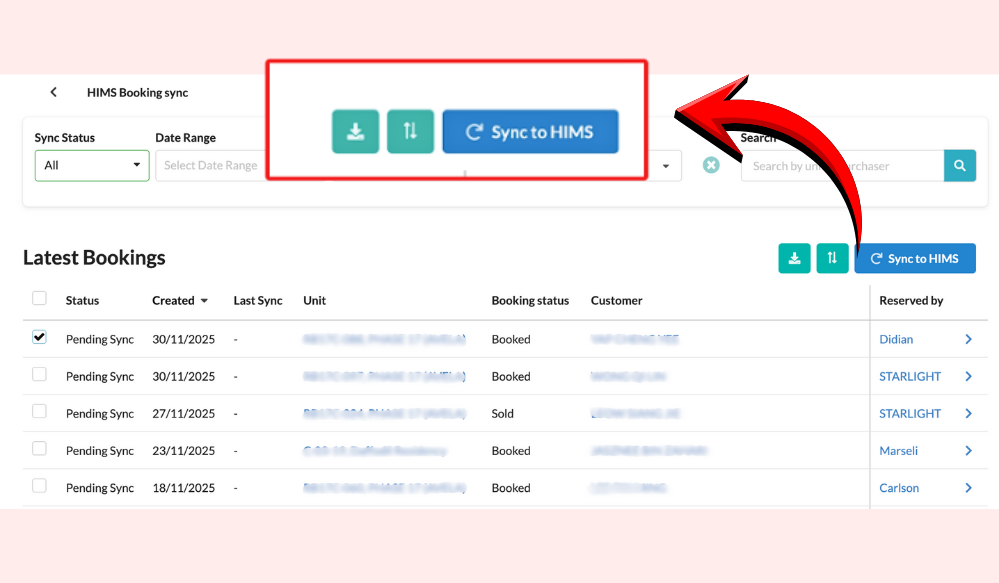The width and height of the screenshot is (999, 583).
Task: Check the booking row dated 23/11/2025
Action: tap(39, 450)
